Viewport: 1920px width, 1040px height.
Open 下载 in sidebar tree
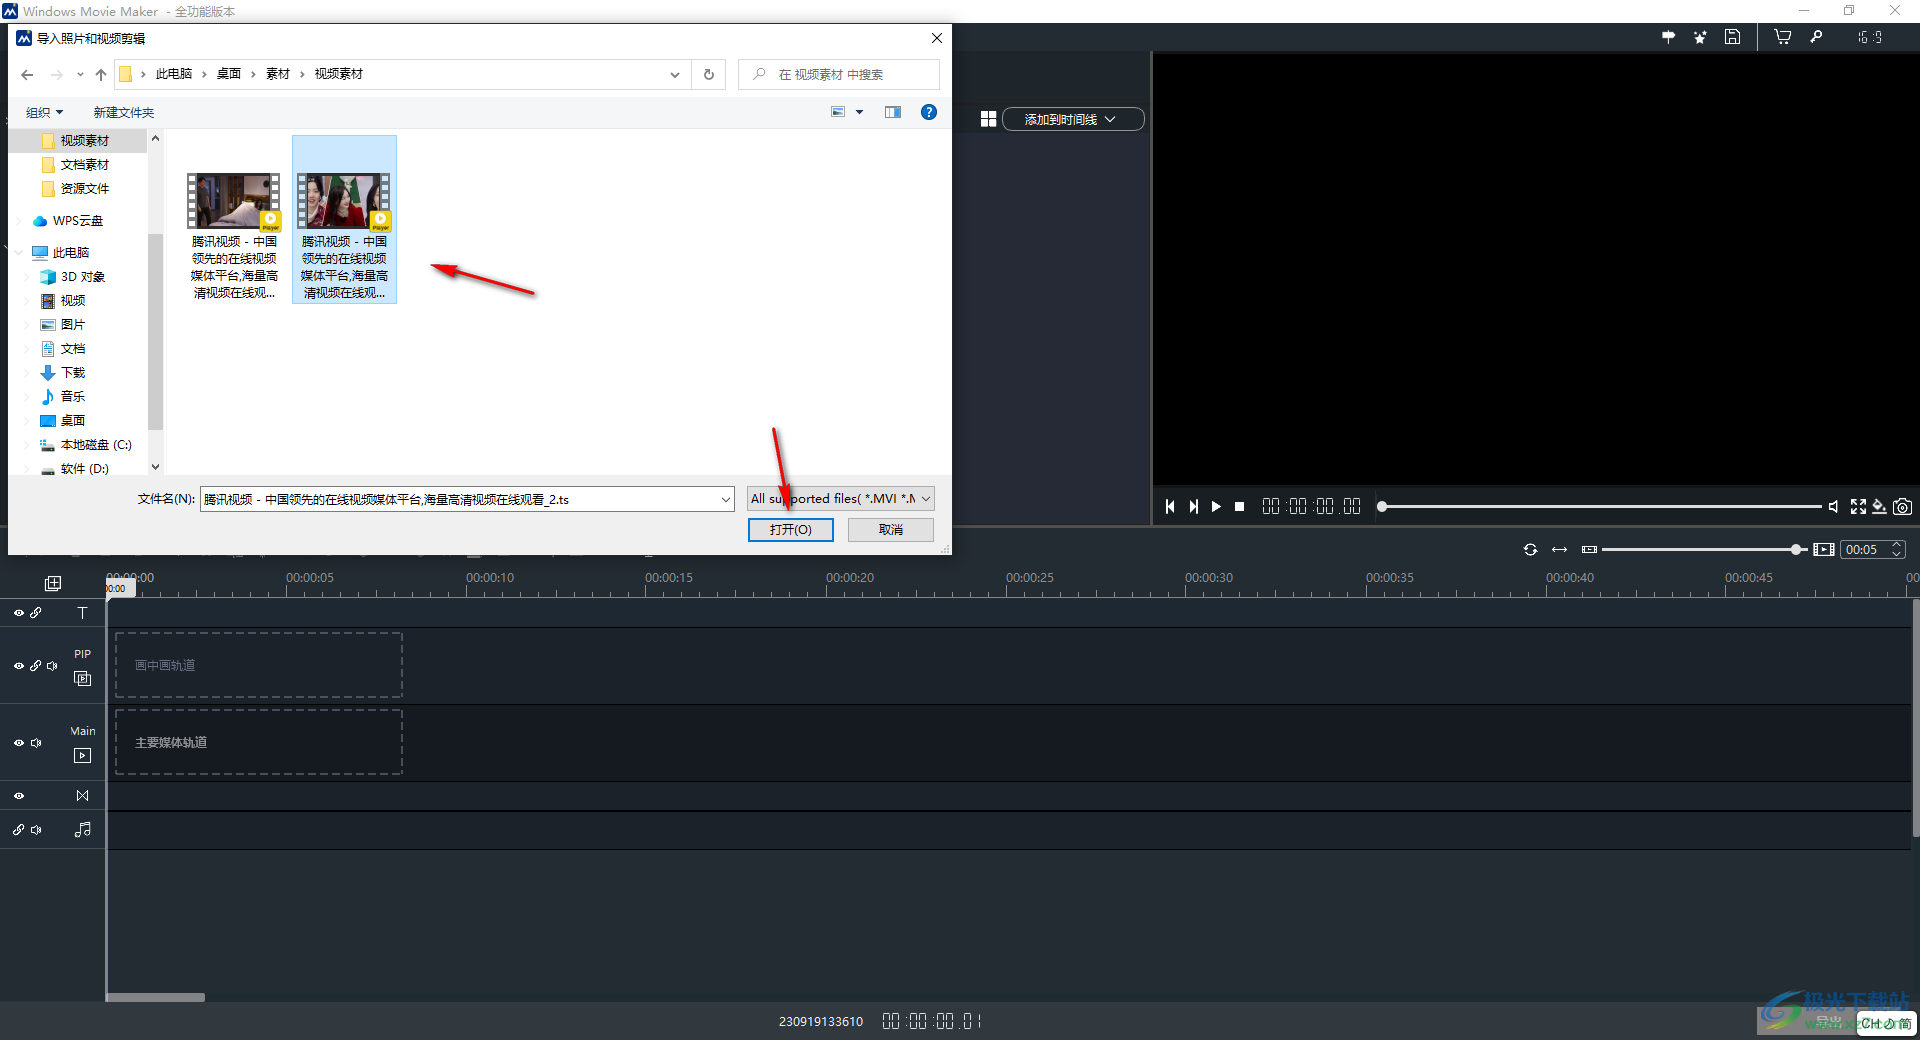coord(73,373)
